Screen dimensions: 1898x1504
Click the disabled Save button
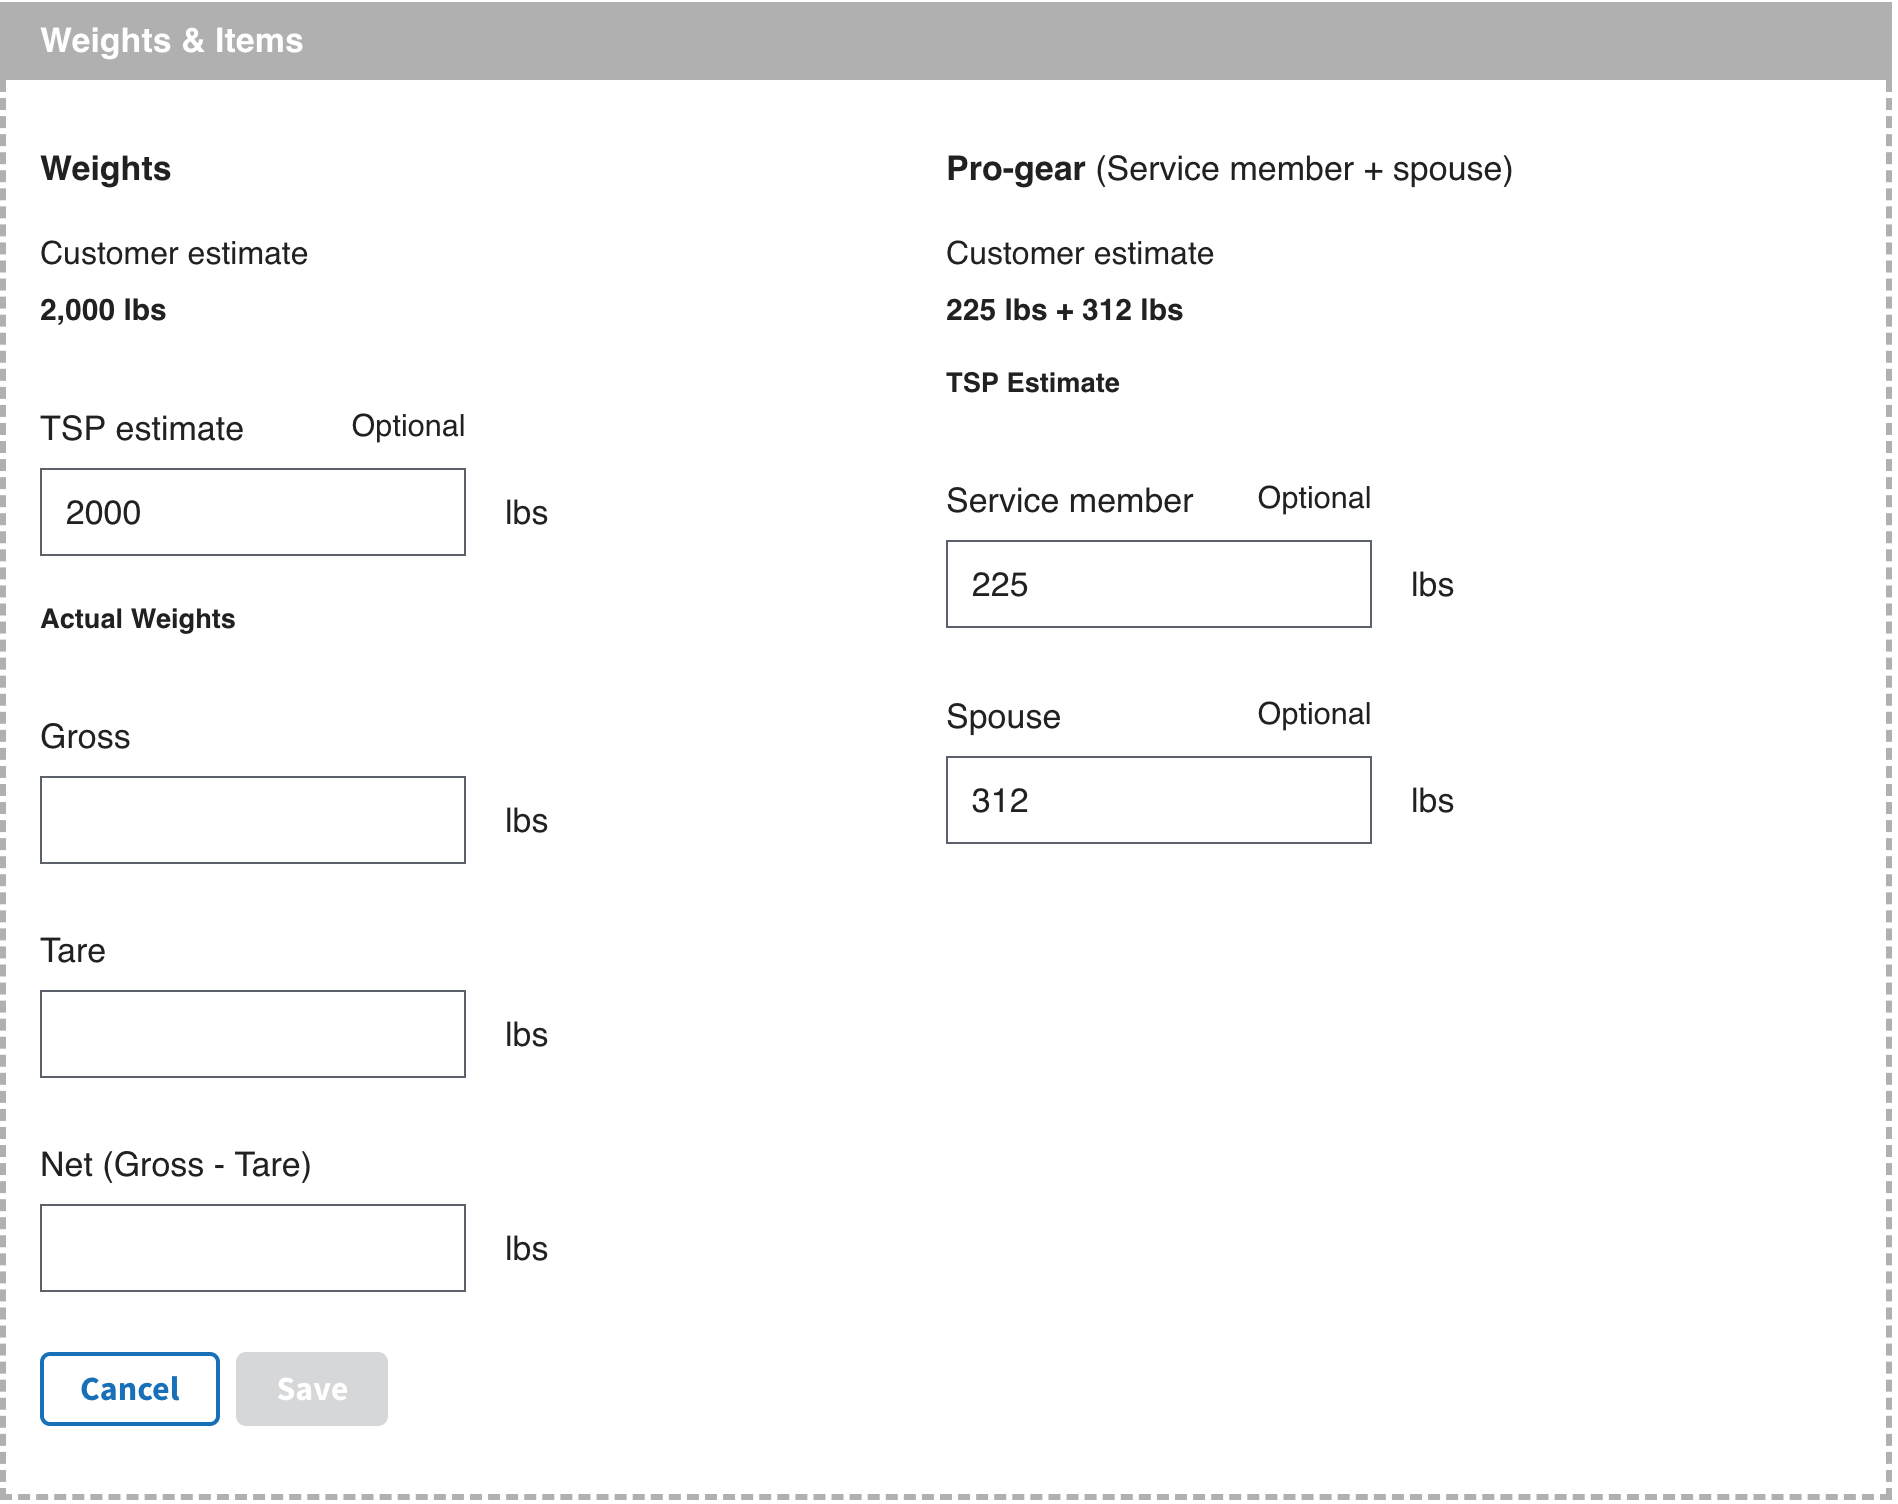click(x=312, y=1389)
